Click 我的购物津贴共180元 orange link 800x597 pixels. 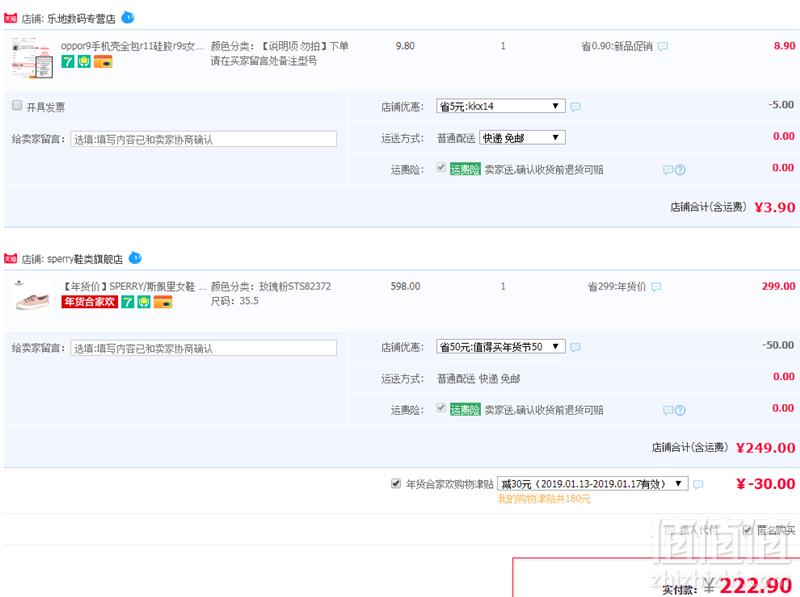click(544, 499)
